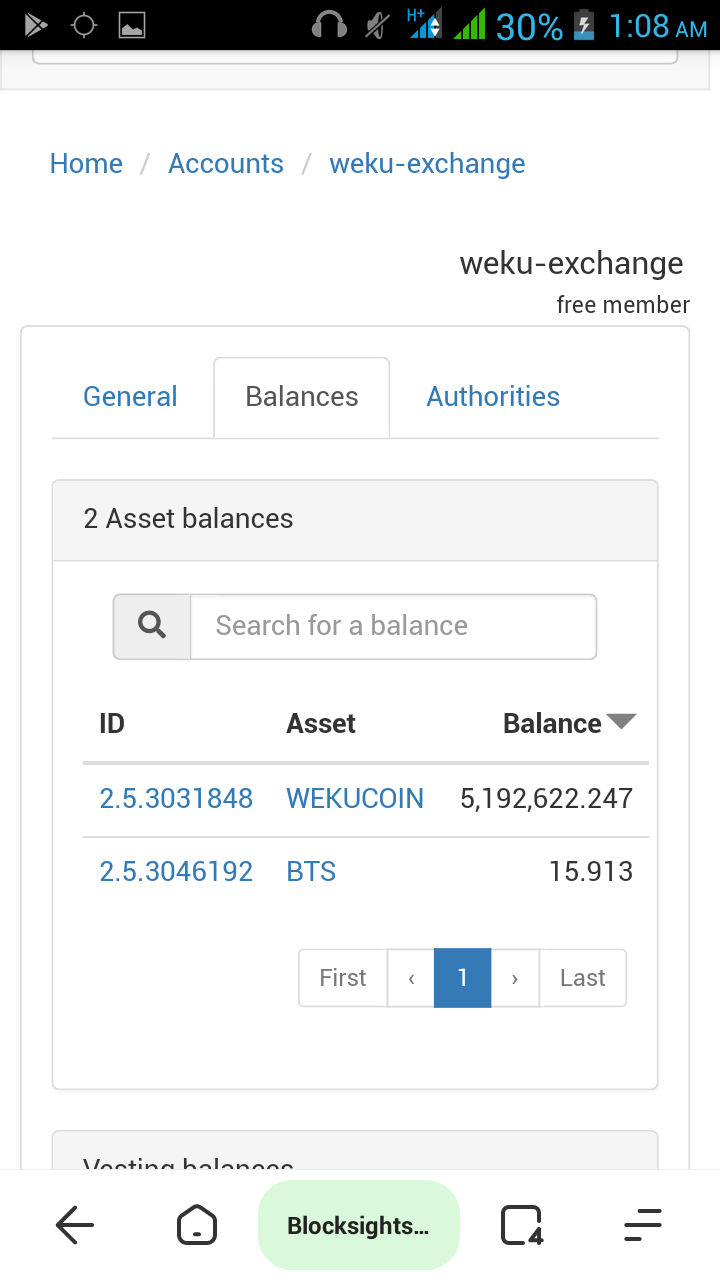Tap the image notification icon in status bar
This screenshot has height=1280, width=720.
coord(132,25)
